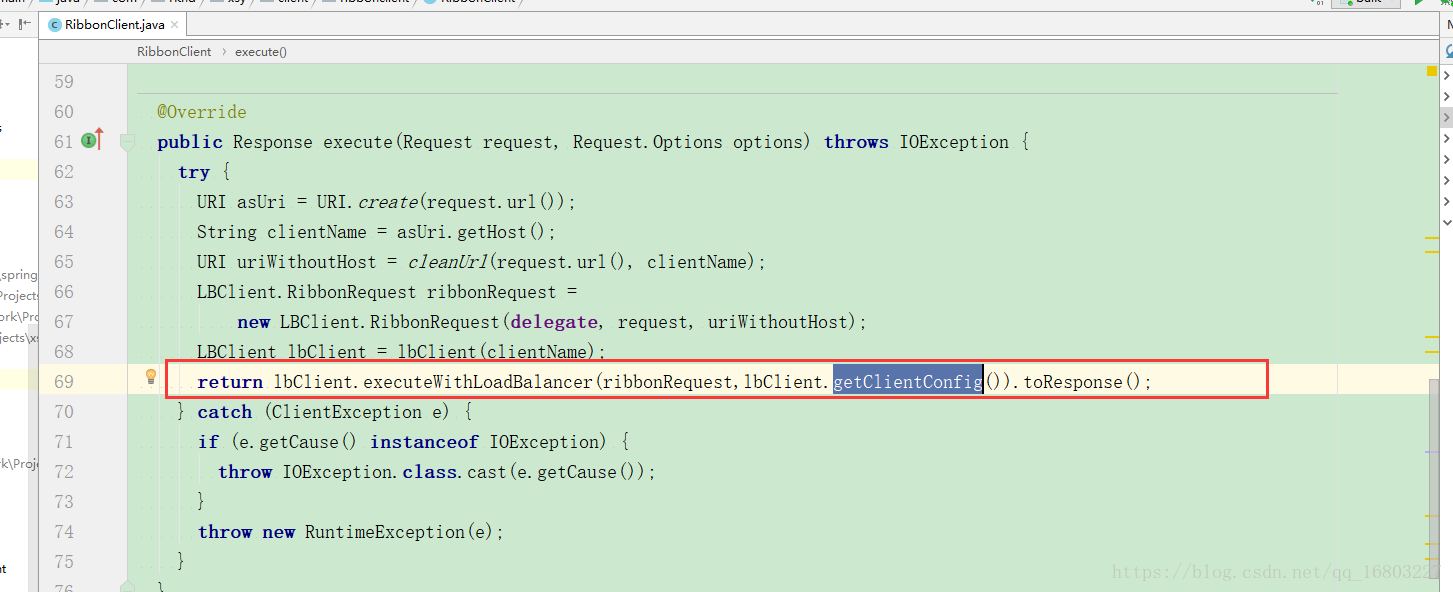
Task: Expand the highlighted node in right panel
Action: point(1446,118)
